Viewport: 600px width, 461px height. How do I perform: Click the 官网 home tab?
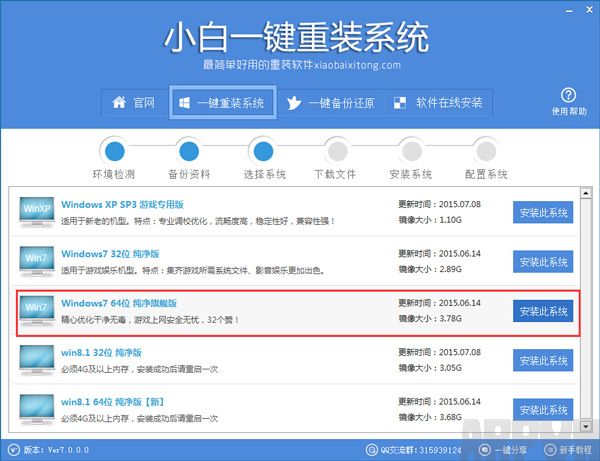click(133, 102)
